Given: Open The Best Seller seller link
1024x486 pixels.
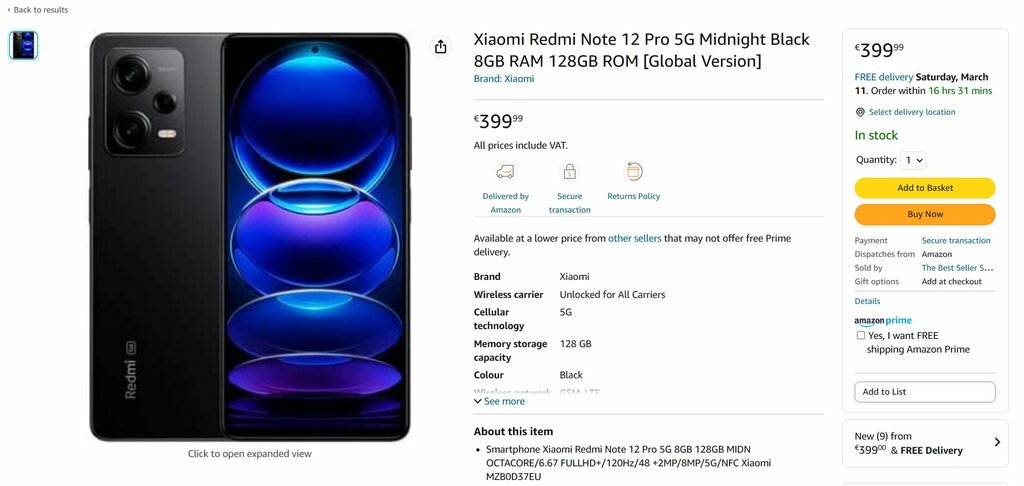Looking at the screenshot, I should tap(957, 268).
